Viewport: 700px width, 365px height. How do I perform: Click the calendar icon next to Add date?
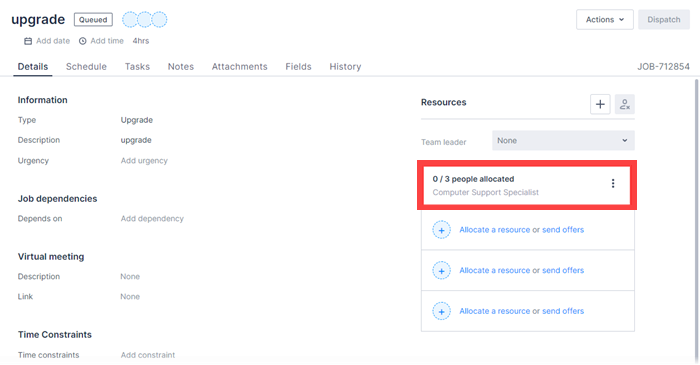[28, 41]
